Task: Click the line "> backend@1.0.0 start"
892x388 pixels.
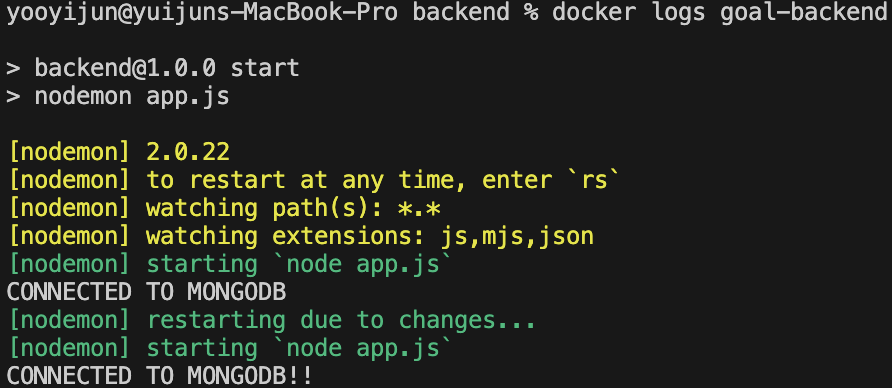Action: point(152,68)
